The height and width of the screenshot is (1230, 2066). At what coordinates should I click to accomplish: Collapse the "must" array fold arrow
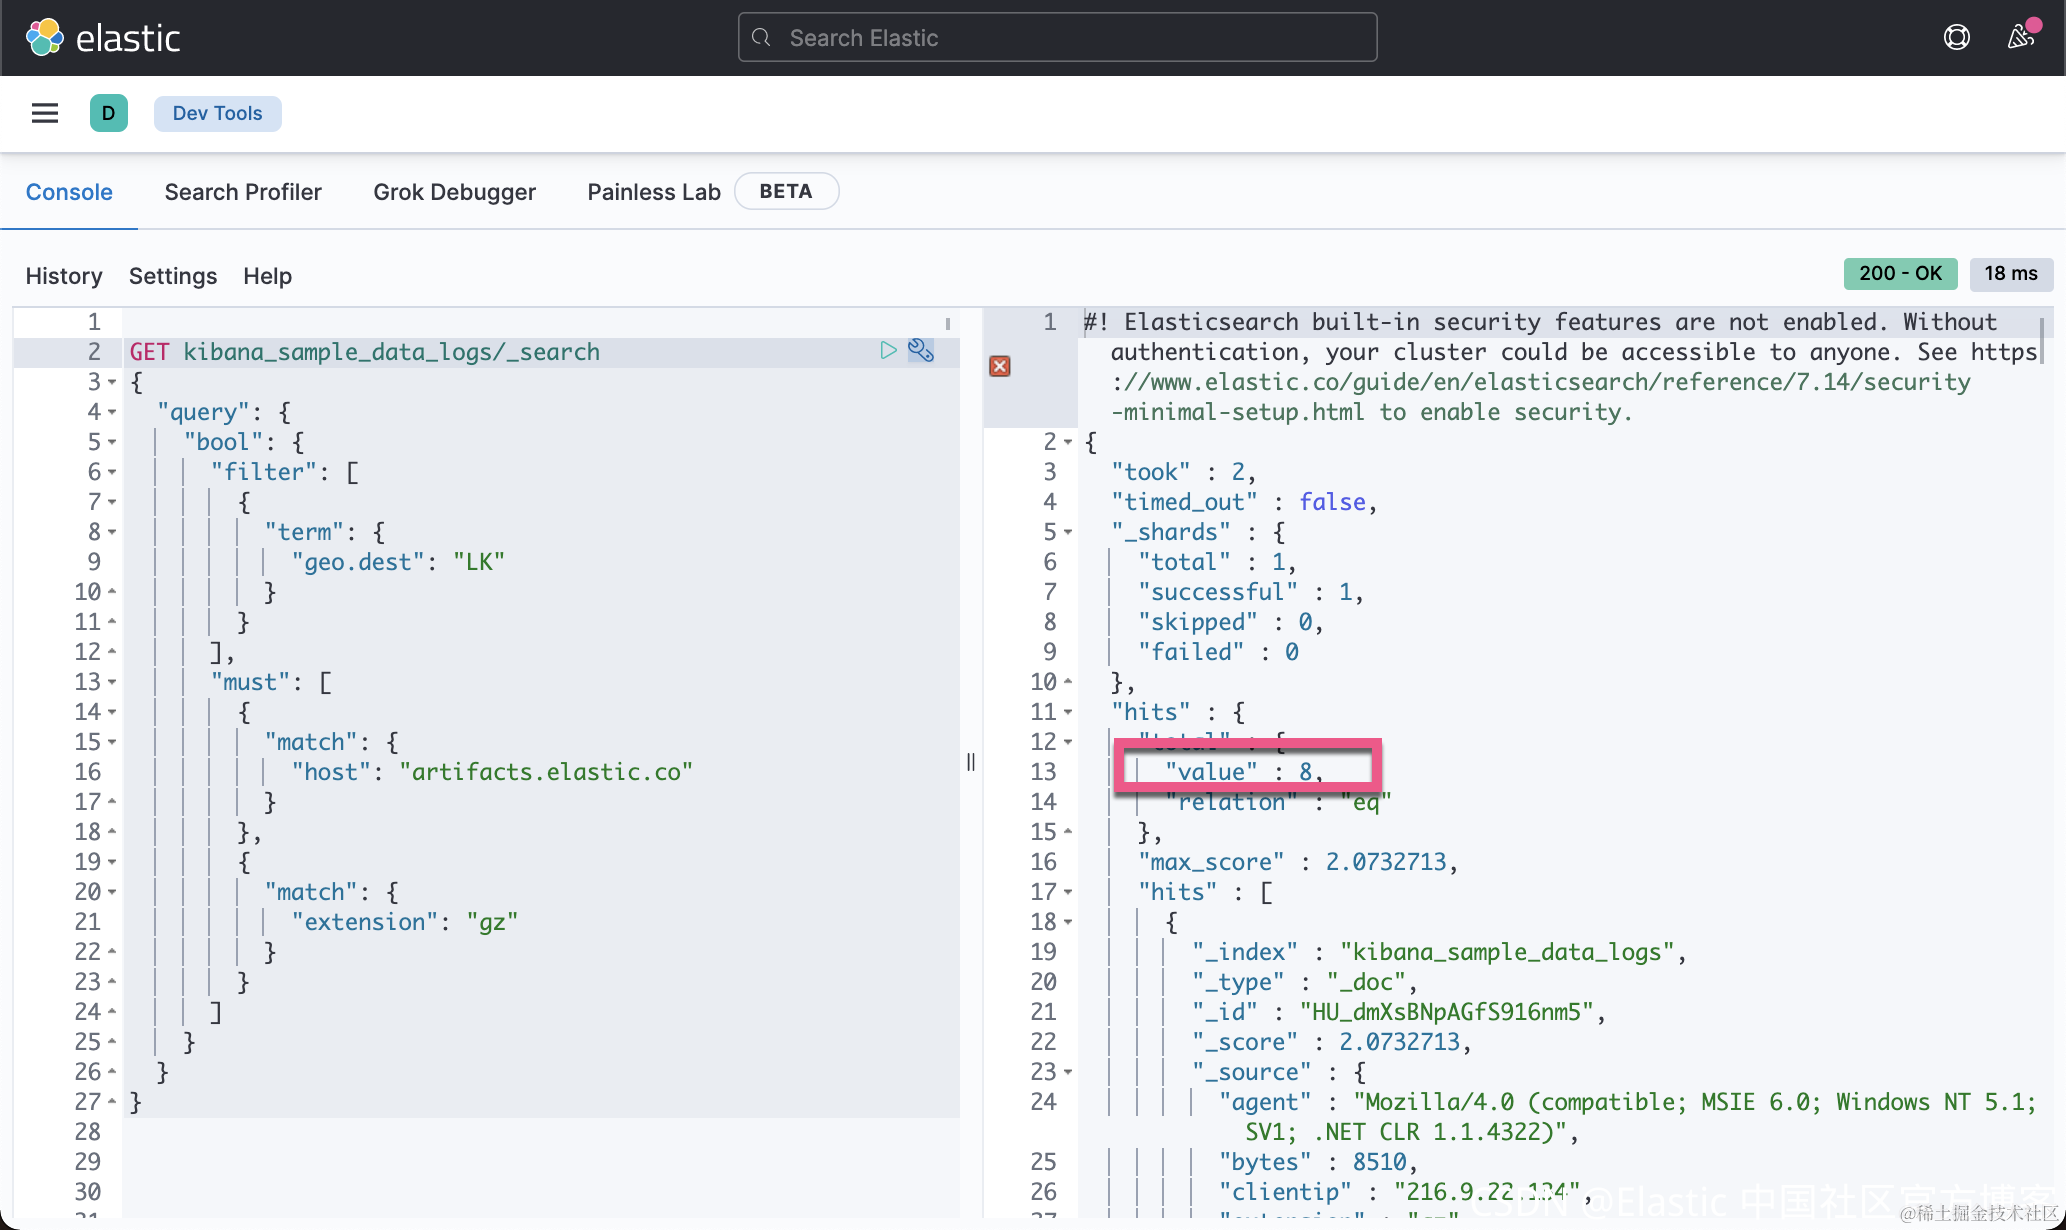click(x=112, y=682)
